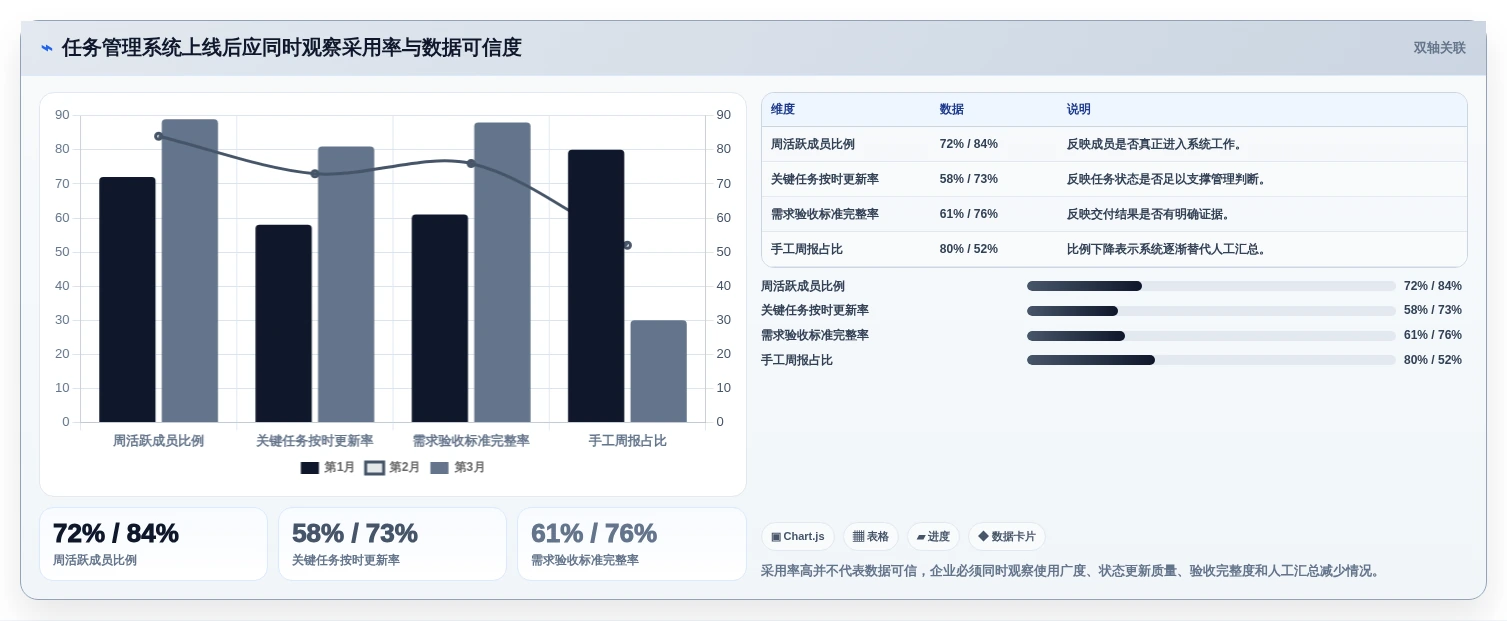Select table row 关键任务按时更新率
This screenshot has width=1507, height=621.
(x=1114, y=179)
